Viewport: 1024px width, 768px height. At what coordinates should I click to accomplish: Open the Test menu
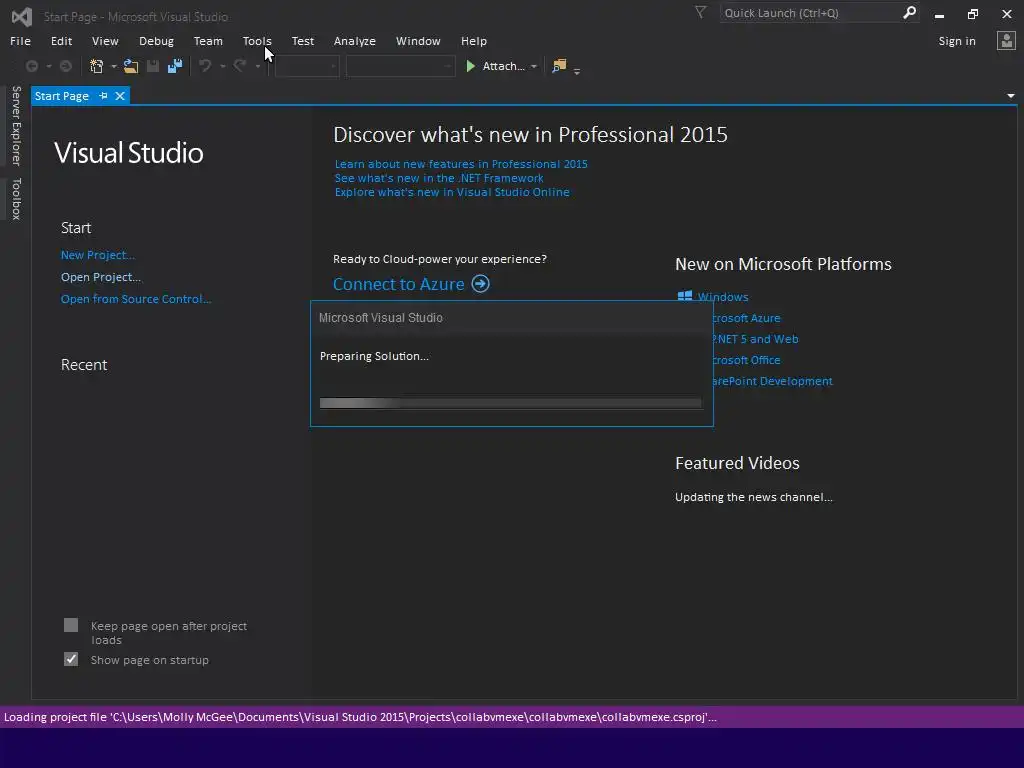click(x=302, y=40)
